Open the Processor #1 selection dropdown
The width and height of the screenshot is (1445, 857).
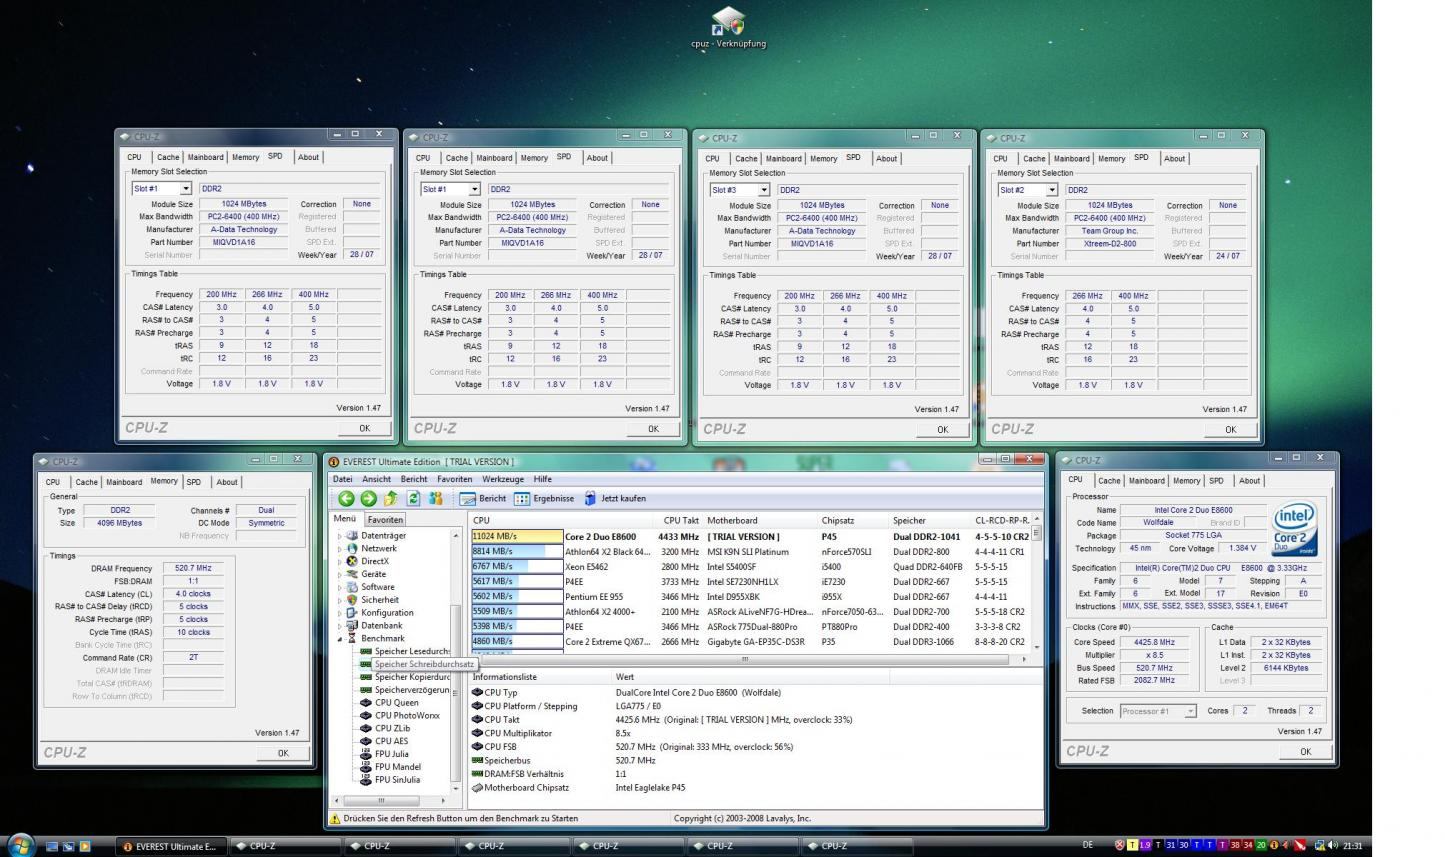tap(1190, 711)
